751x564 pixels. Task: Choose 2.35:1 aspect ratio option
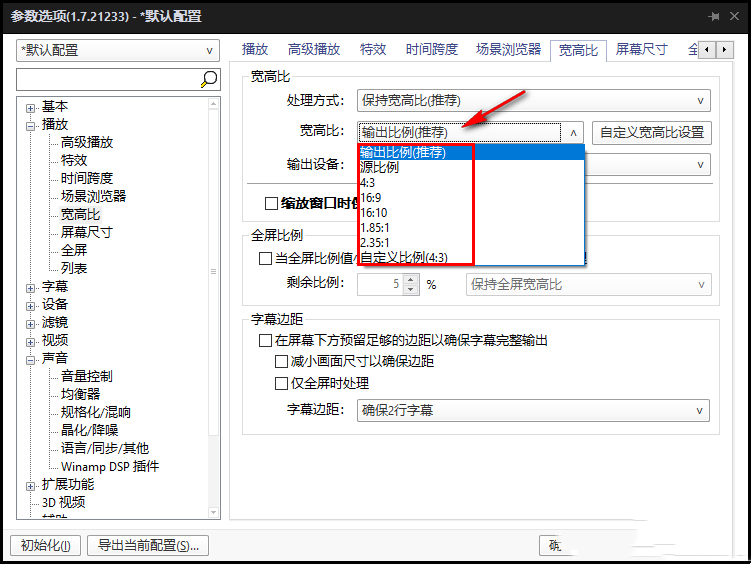tap(471, 243)
